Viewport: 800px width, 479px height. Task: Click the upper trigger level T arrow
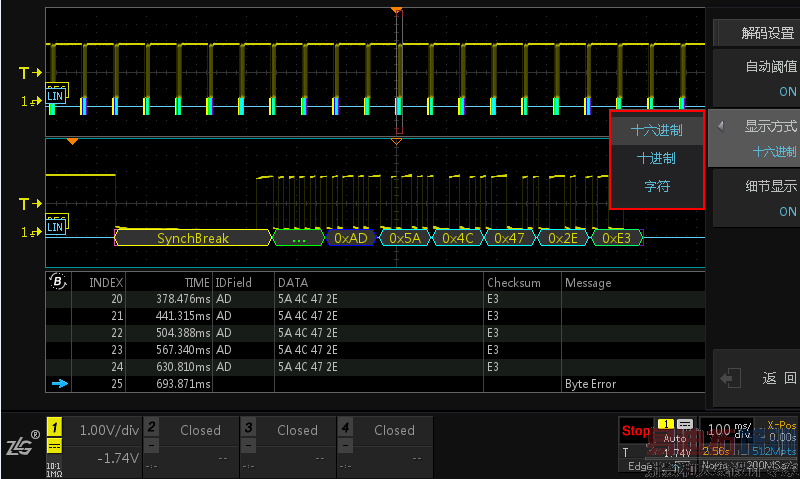[x=30, y=73]
